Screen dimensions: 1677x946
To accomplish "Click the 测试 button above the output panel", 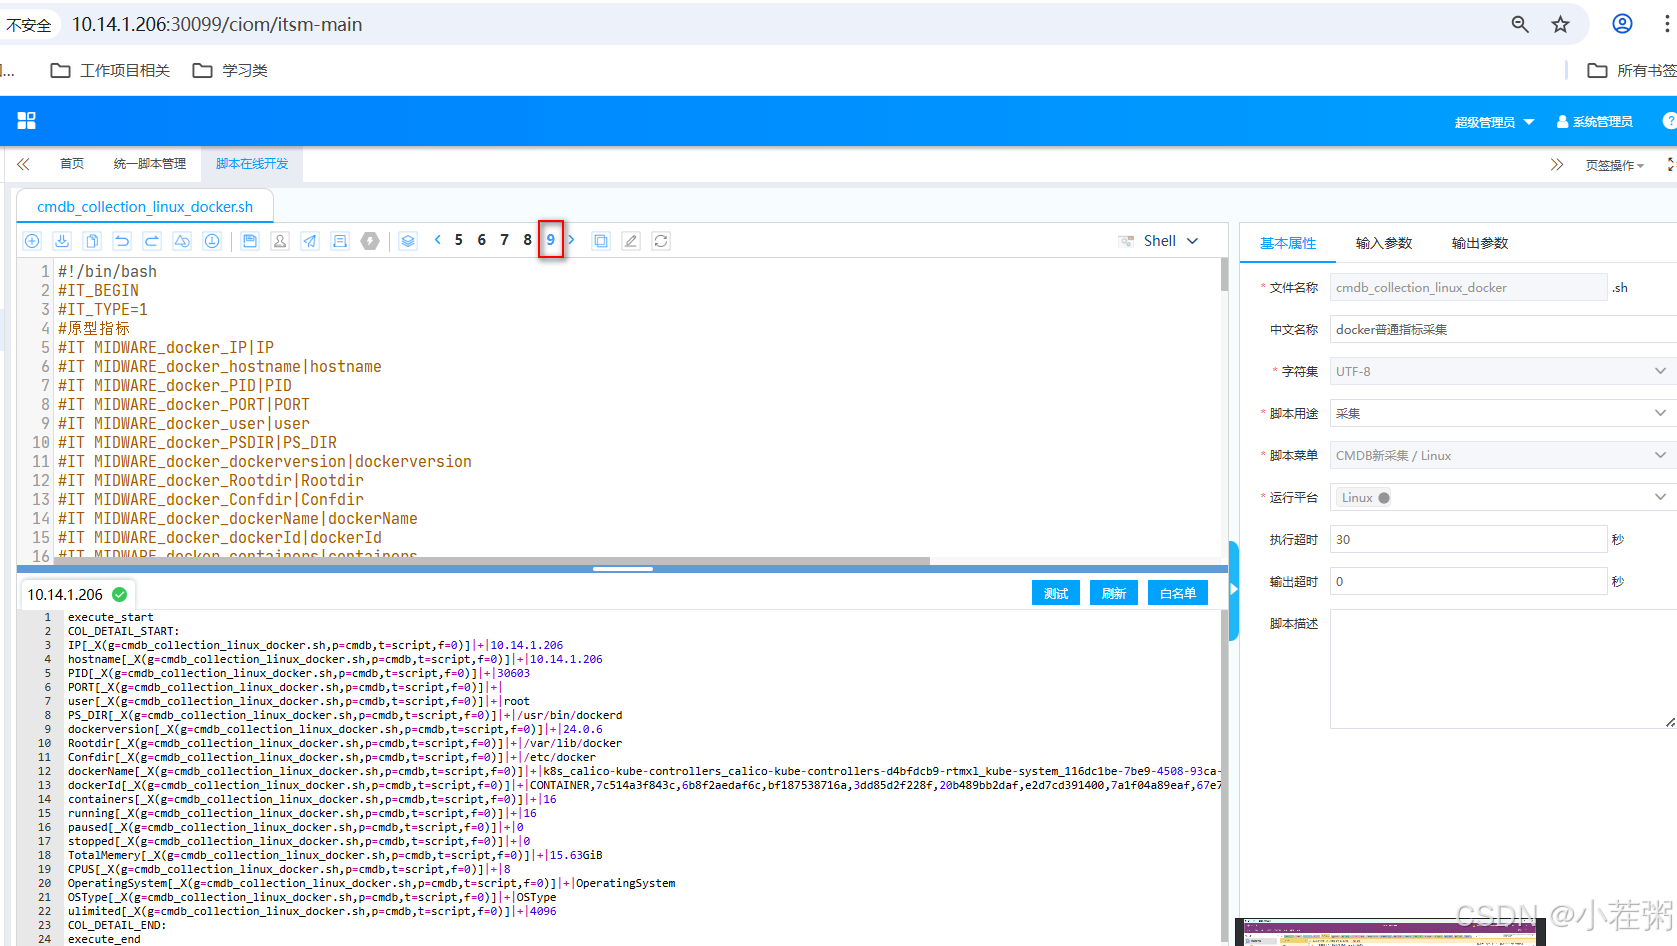I will click(1055, 592).
